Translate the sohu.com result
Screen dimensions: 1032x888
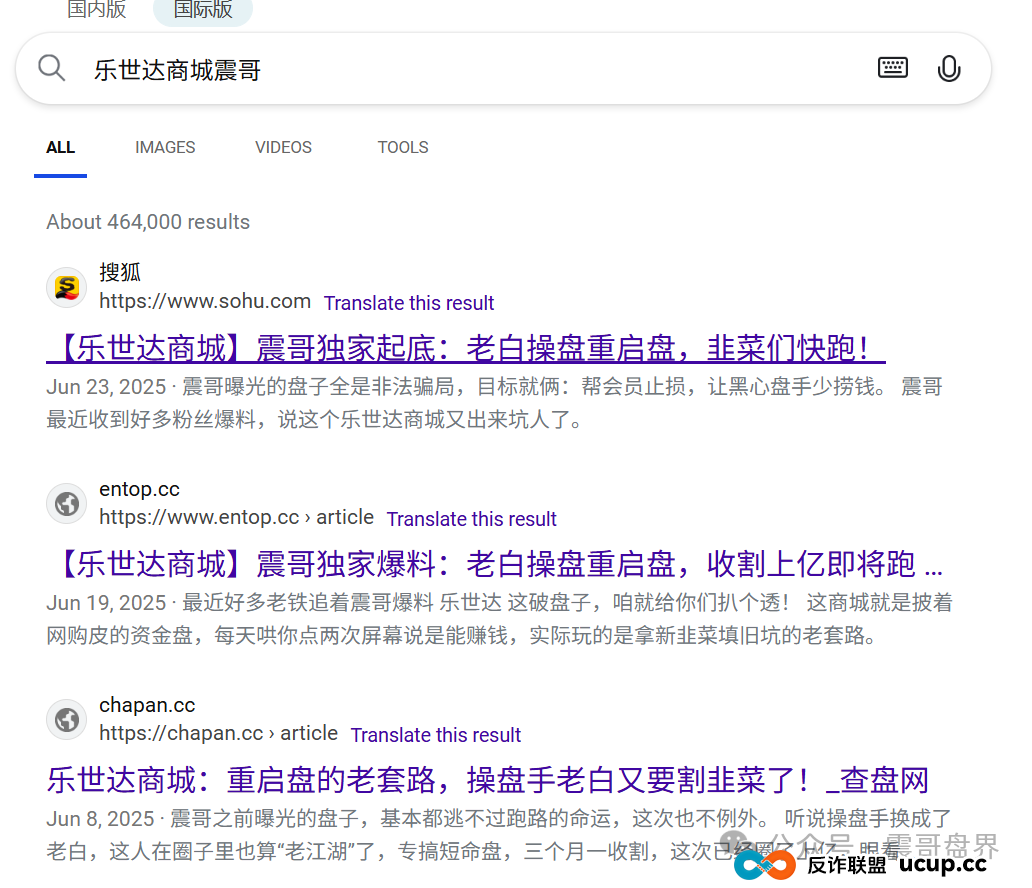tap(409, 302)
